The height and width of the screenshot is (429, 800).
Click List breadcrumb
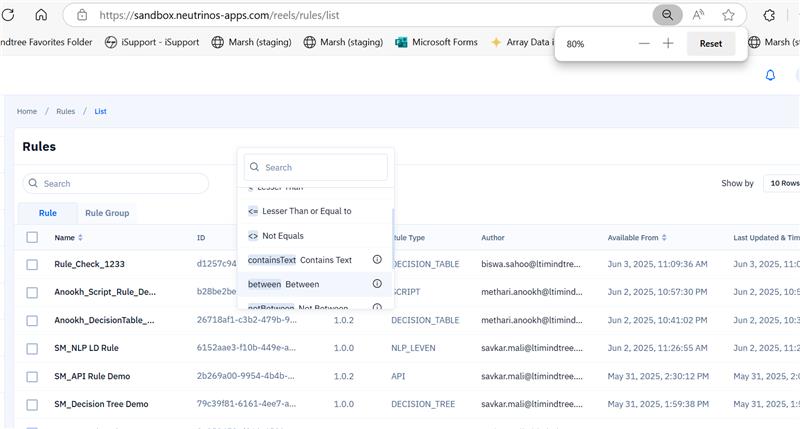tap(101, 111)
